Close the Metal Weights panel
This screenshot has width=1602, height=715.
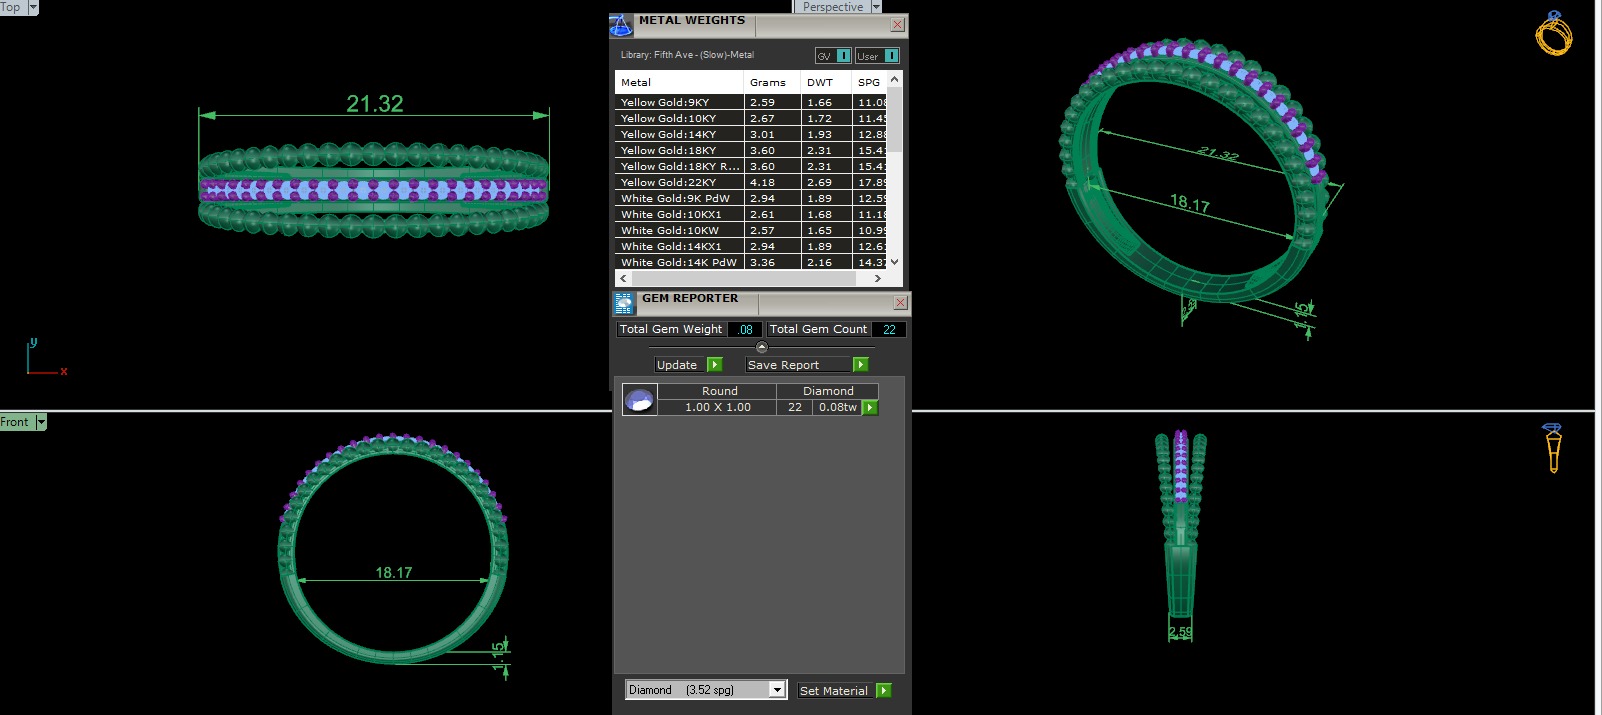(898, 25)
